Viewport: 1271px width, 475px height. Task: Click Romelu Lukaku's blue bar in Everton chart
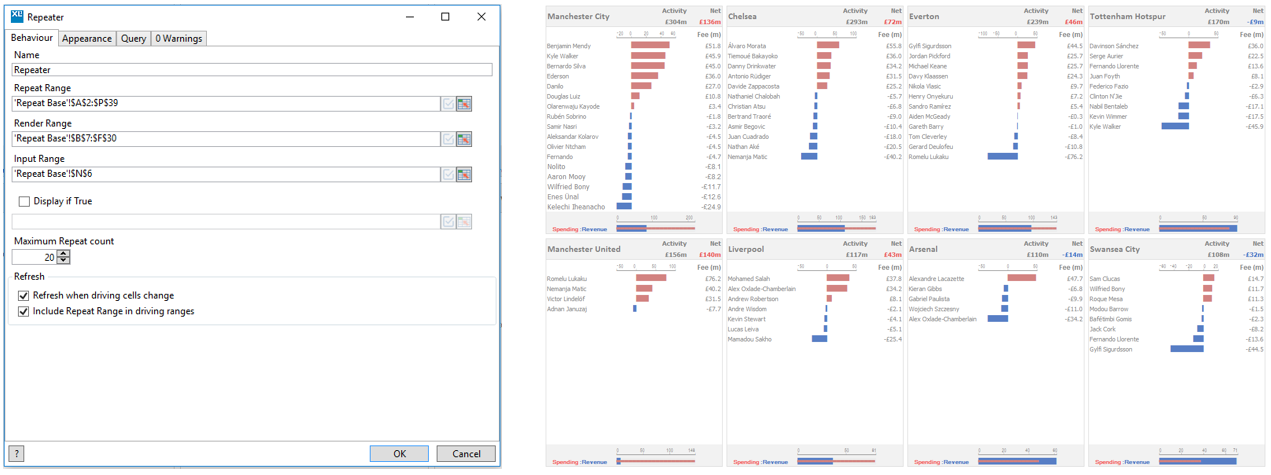tap(1002, 157)
